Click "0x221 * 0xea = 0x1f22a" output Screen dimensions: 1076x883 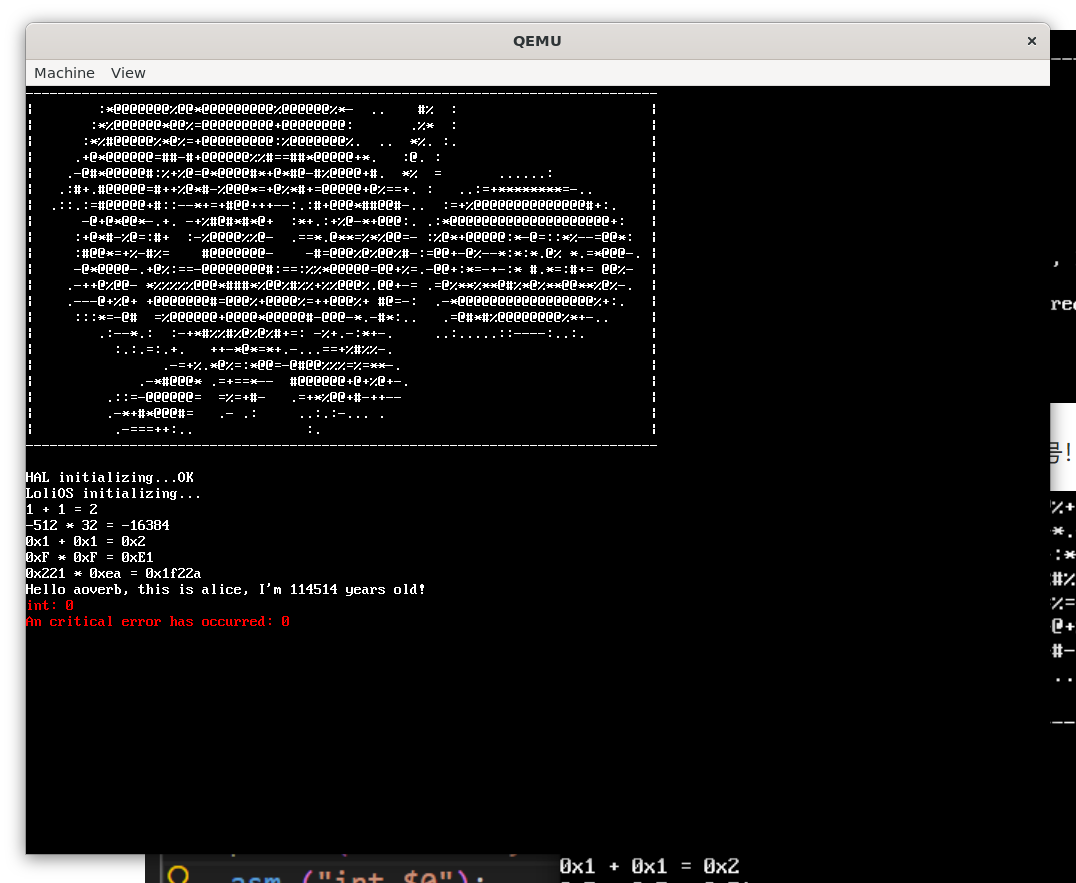click(x=113, y=573)
